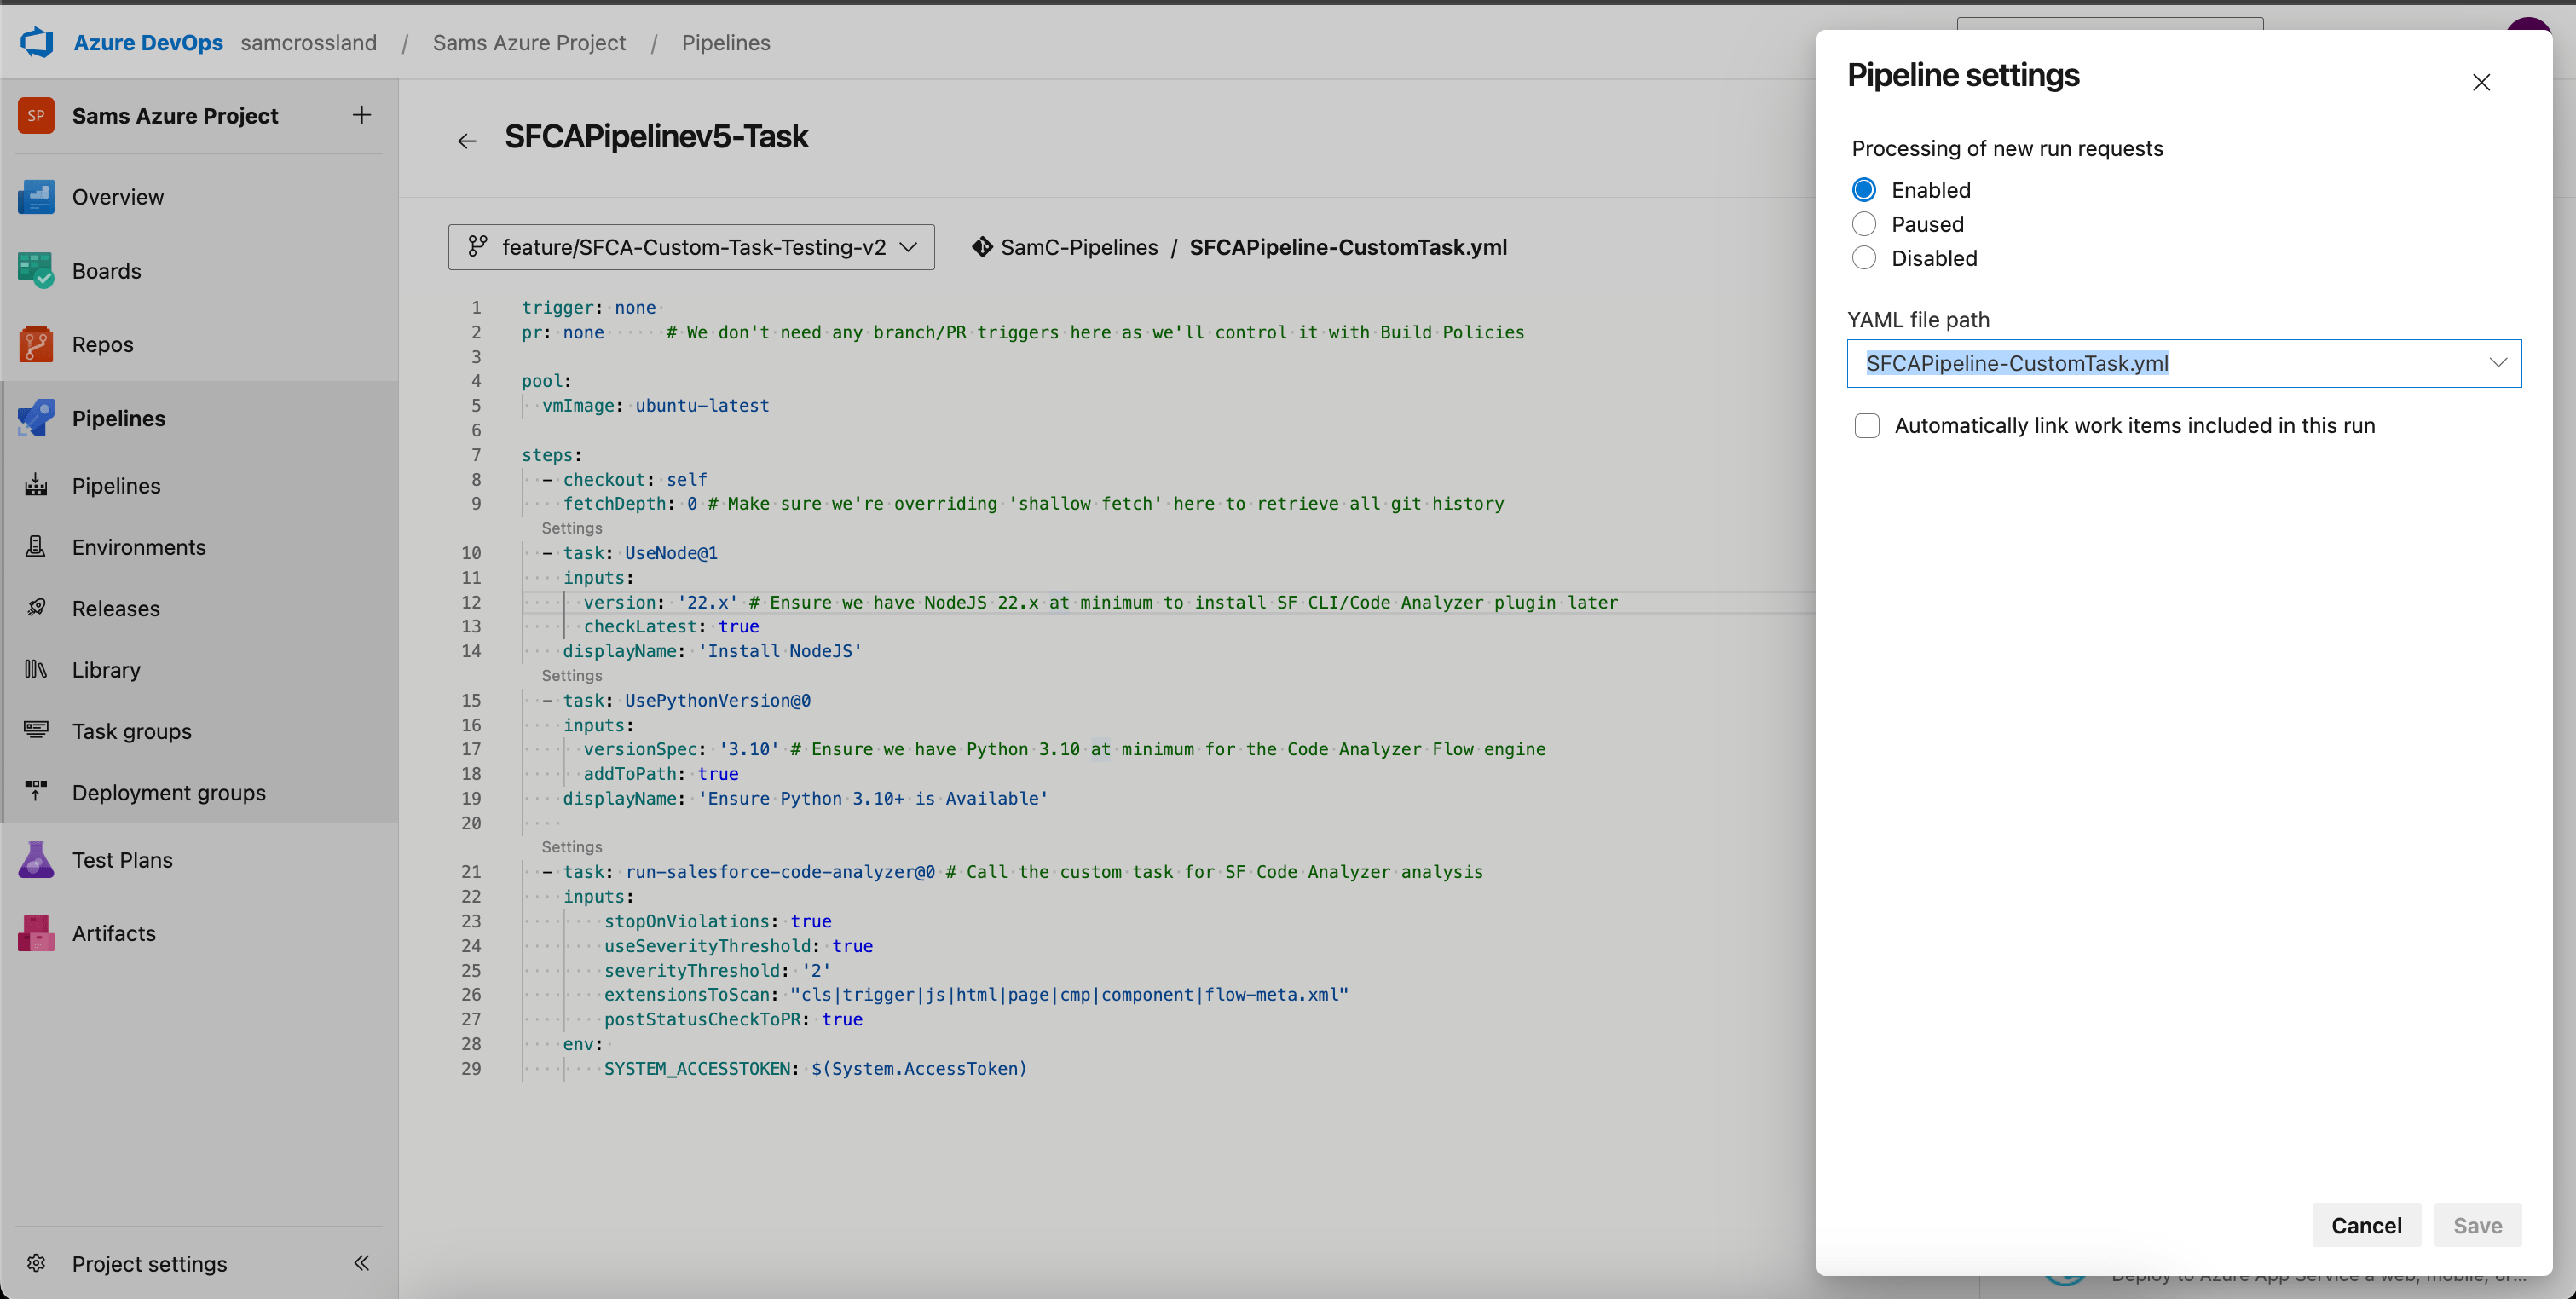Viewport: 2576px width, 1299px height.
Task: Click code line 'severityThreshold: 2'
Action: click(717, 970)
